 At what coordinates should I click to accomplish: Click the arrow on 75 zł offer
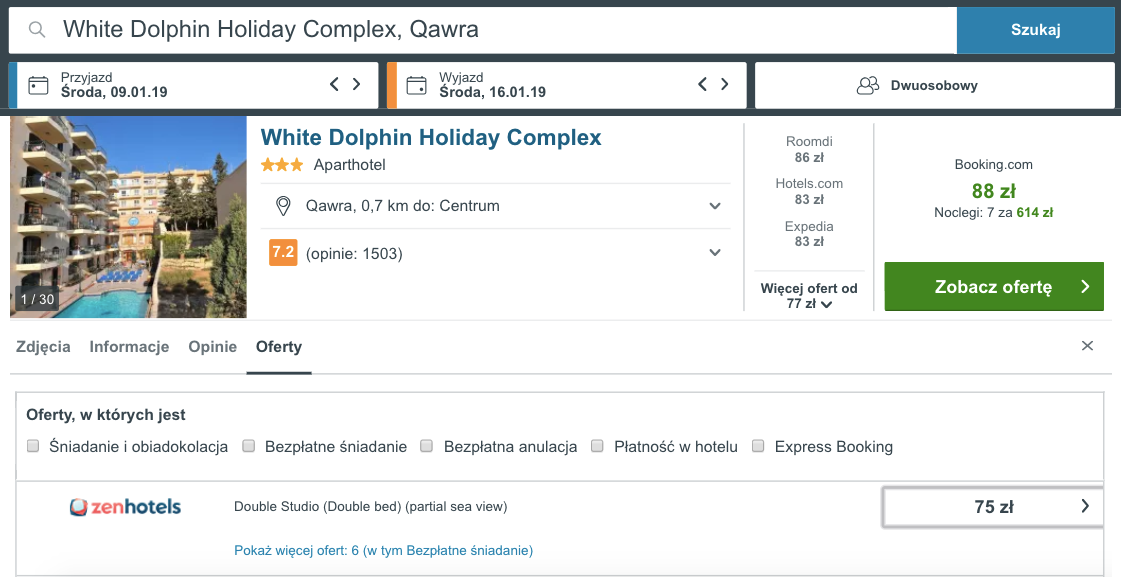(1085, 506)
